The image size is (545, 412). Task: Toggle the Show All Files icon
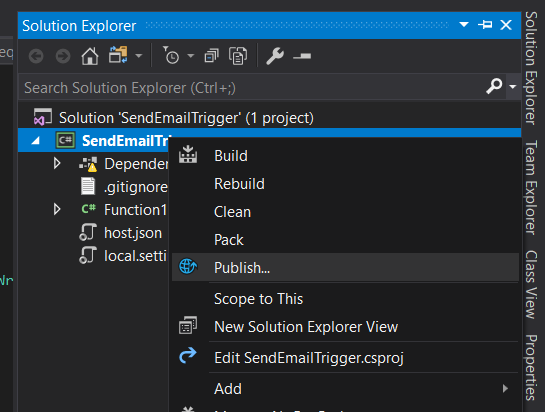point(238,56)
